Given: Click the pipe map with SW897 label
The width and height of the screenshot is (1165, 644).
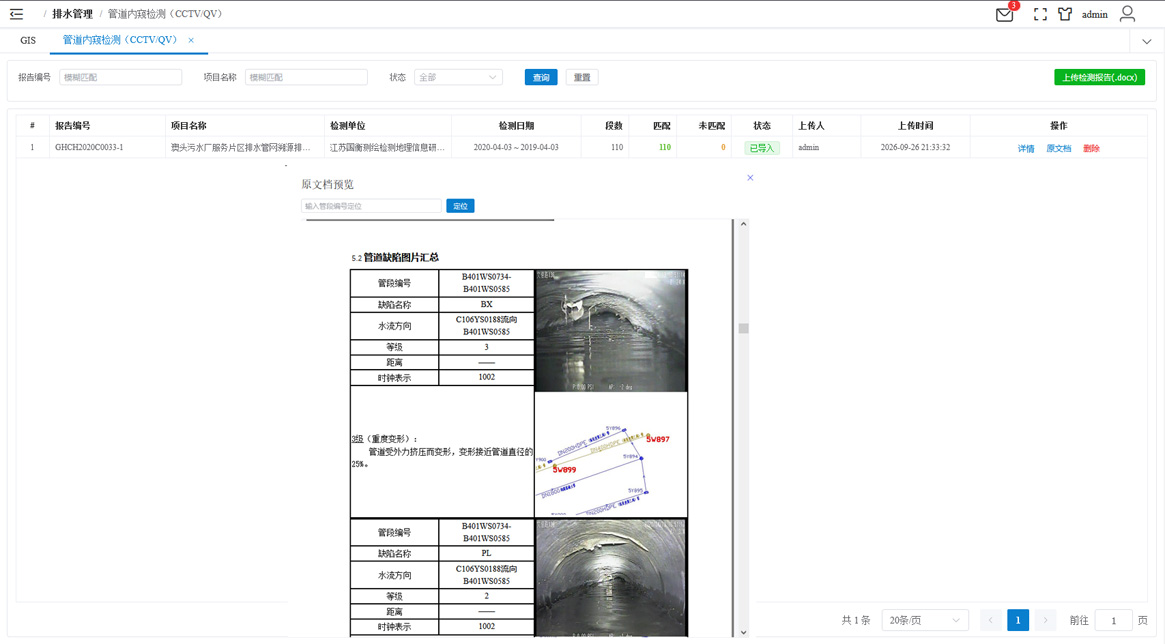Looking at the screenshot, I should coord(611,455).
